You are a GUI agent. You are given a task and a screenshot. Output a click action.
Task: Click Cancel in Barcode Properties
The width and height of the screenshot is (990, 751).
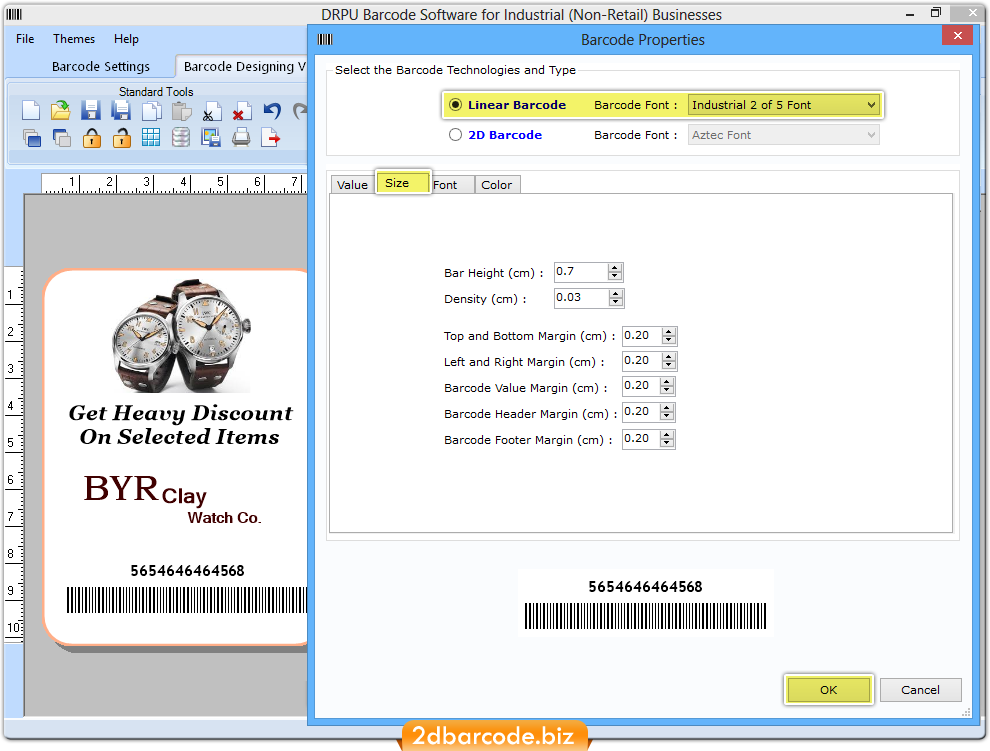click(920, 690)
